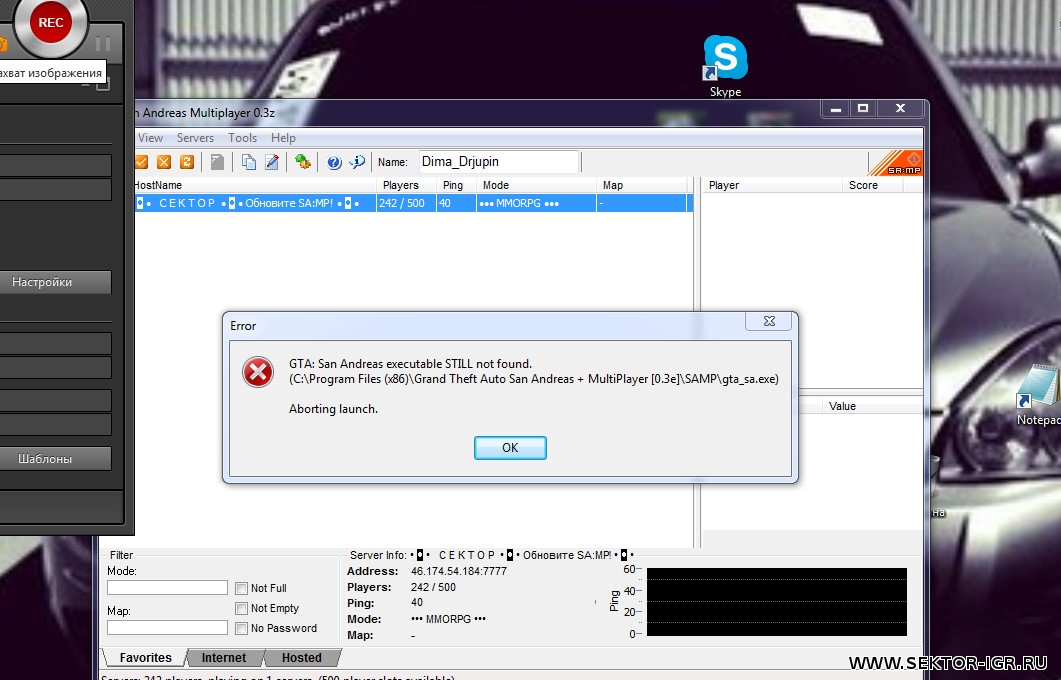The width and height of the screenshot is (1061, 680).
Task: Click the Player column header
Action: 772,185
